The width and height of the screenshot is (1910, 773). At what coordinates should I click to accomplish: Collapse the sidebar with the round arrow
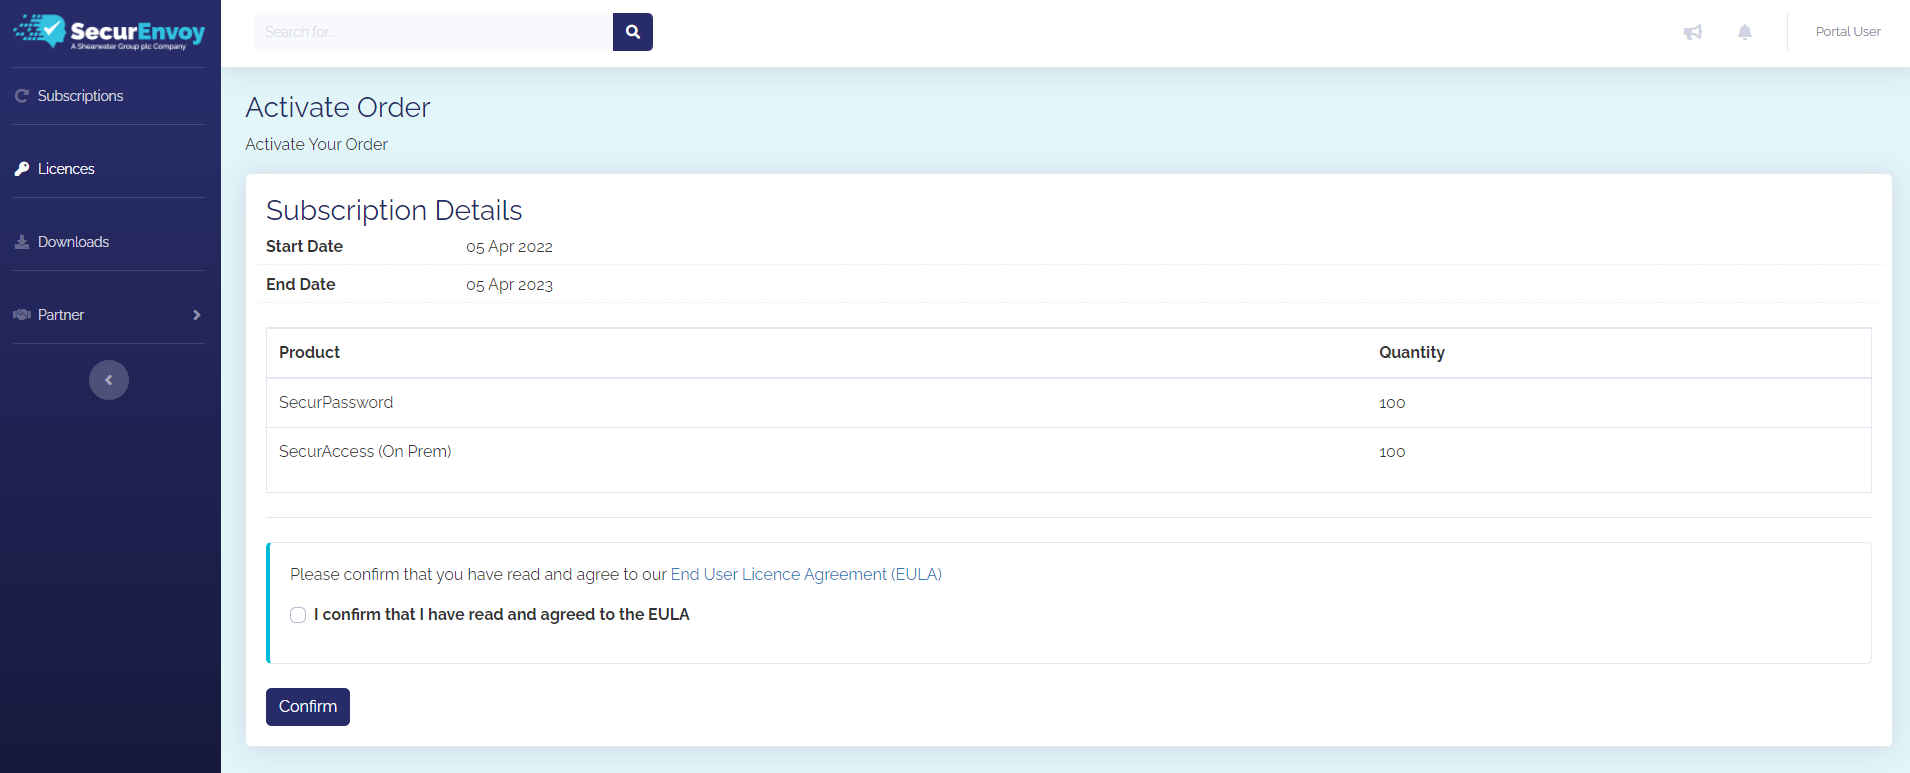click(109, 380)
